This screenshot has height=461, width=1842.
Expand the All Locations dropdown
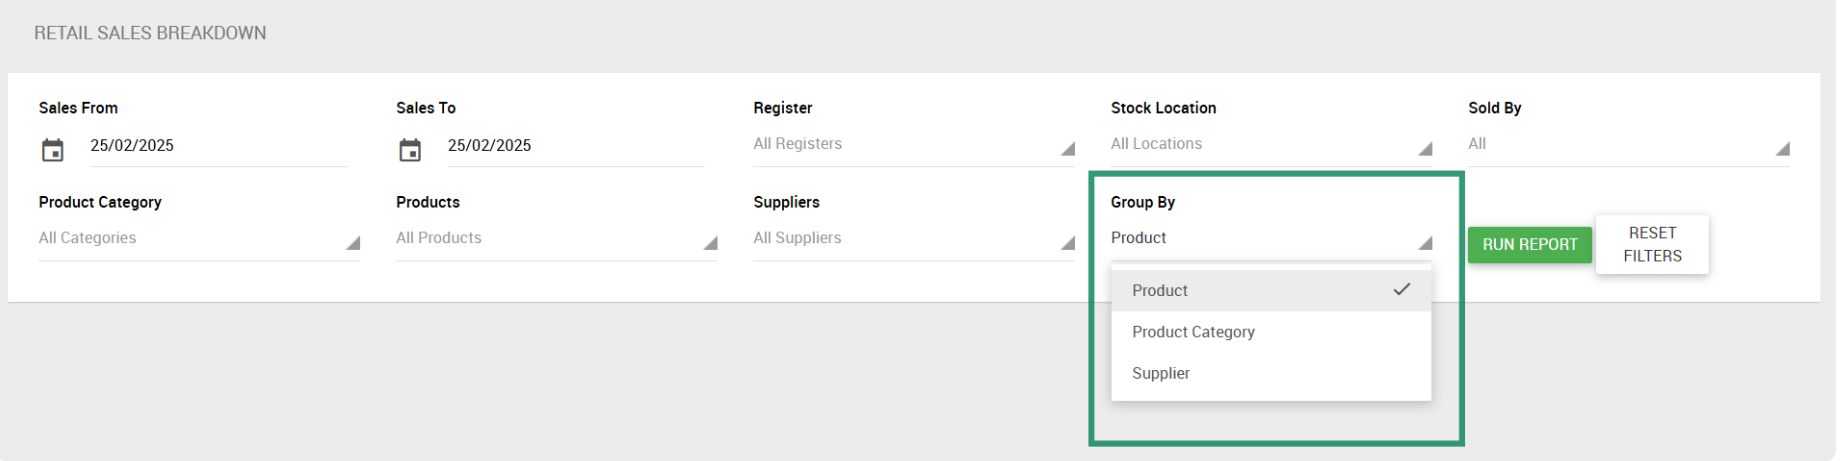[x=1271, y=144]
